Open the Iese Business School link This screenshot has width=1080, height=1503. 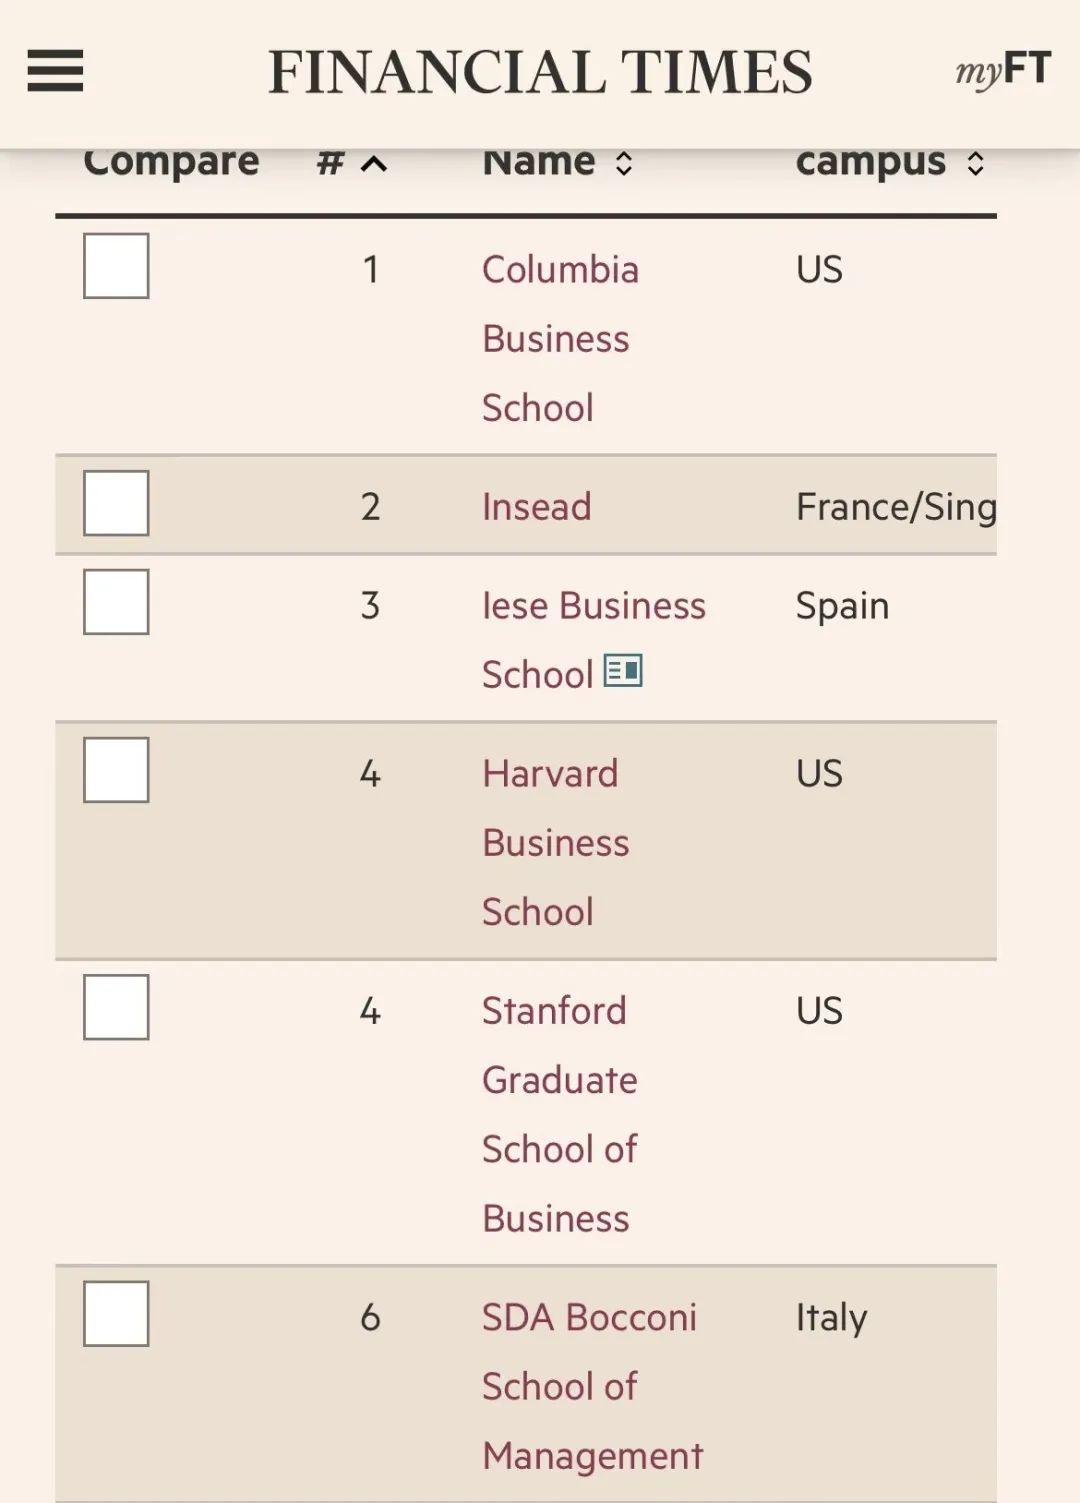[x=594, y=640]
